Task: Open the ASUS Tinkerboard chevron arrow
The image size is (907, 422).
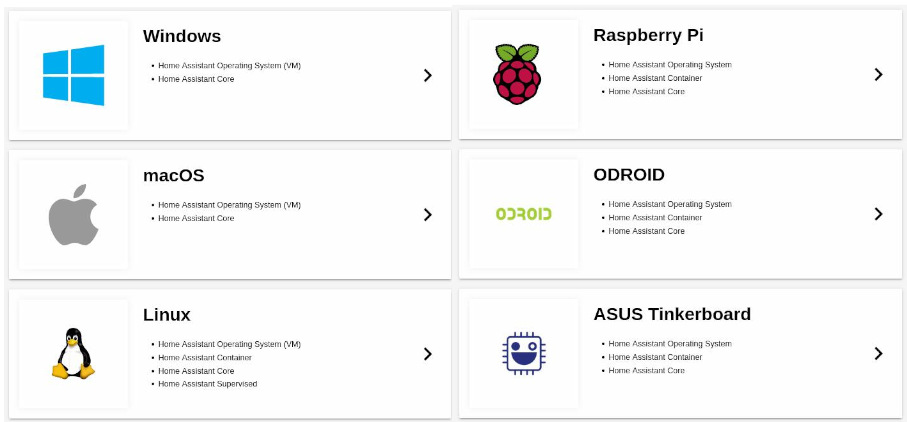Action: [878, 353]
